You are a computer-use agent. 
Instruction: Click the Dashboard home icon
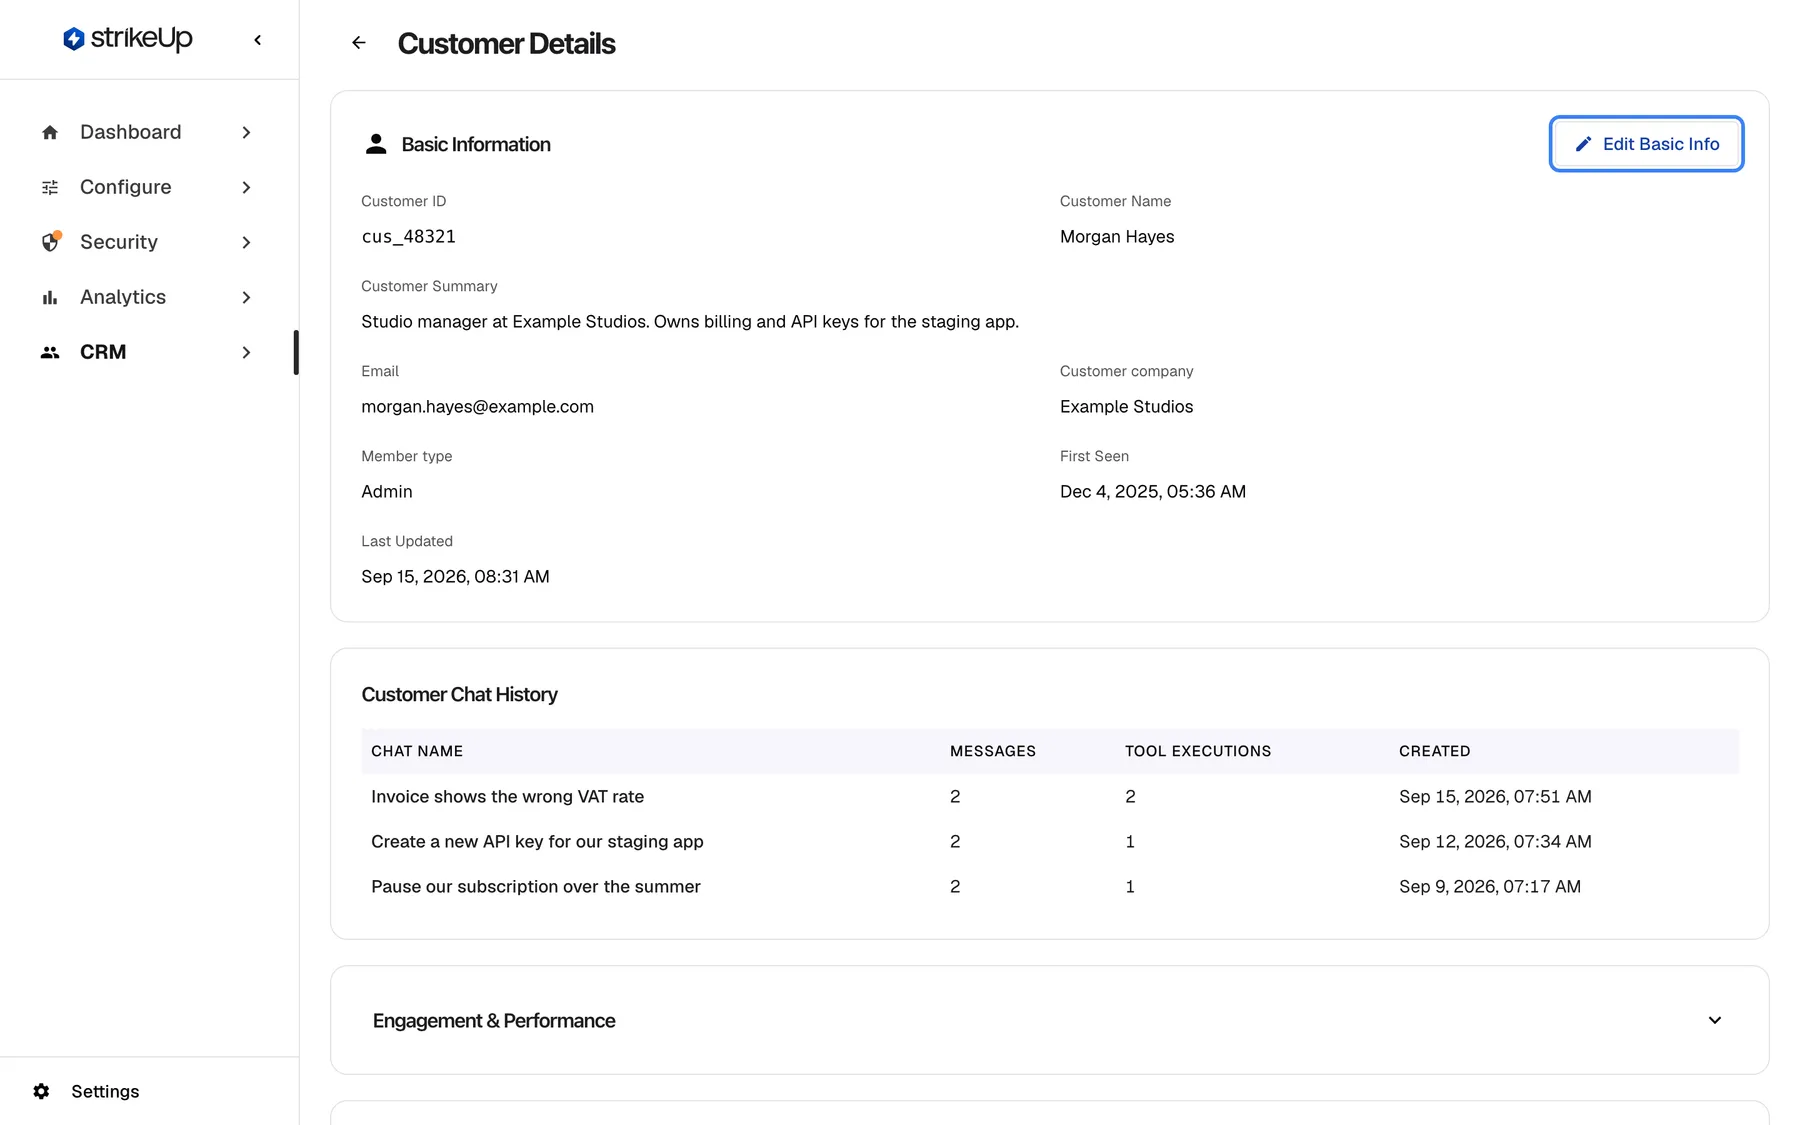pos(50,133)
